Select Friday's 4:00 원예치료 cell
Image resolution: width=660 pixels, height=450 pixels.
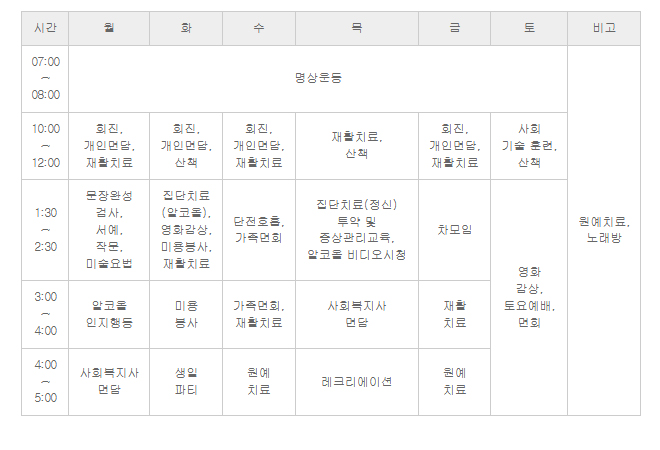click(x=455, y=382)
